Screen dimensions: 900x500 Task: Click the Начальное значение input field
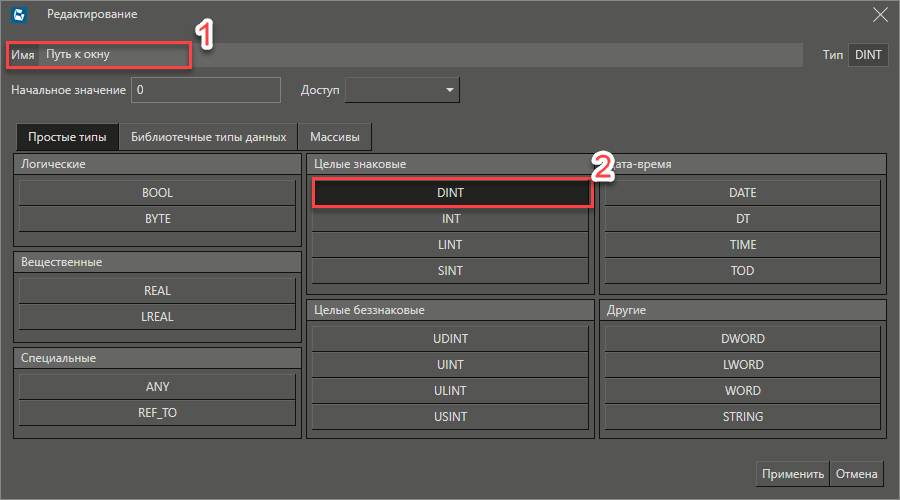[x=206, y=90]
